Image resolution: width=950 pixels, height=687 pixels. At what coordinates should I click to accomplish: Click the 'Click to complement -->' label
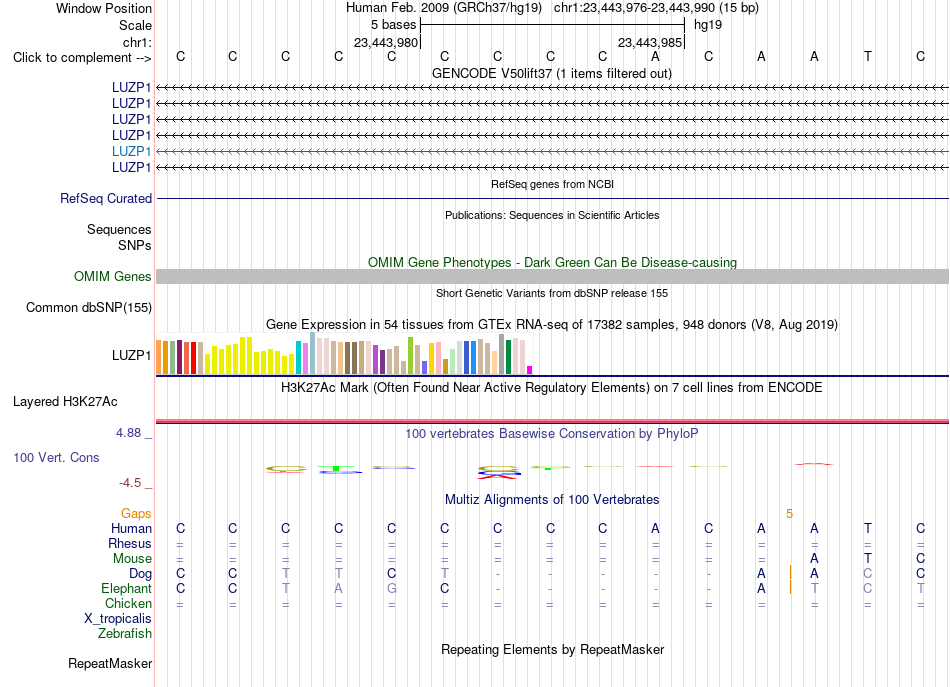tap(82, 58)
